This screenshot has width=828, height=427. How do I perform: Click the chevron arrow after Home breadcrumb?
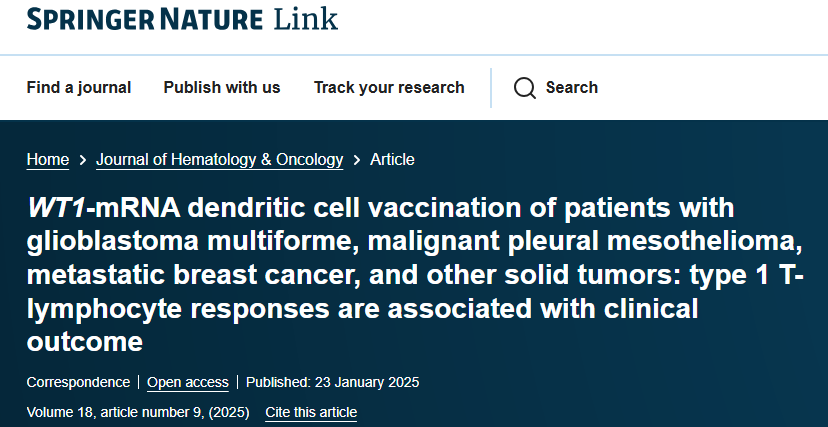(x=82, y=160)
